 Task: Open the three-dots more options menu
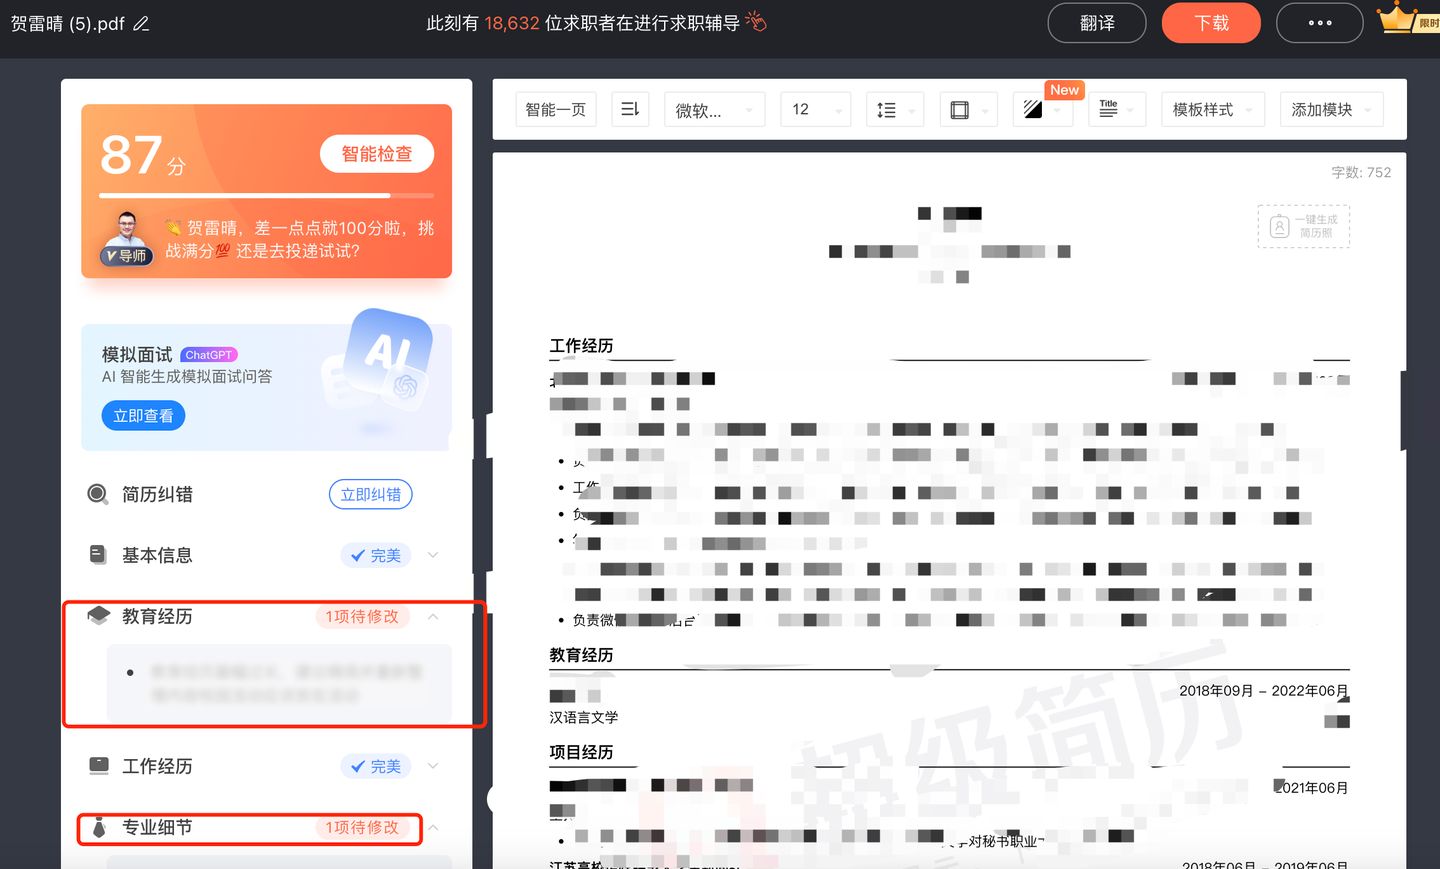(x=1320, y=23)
